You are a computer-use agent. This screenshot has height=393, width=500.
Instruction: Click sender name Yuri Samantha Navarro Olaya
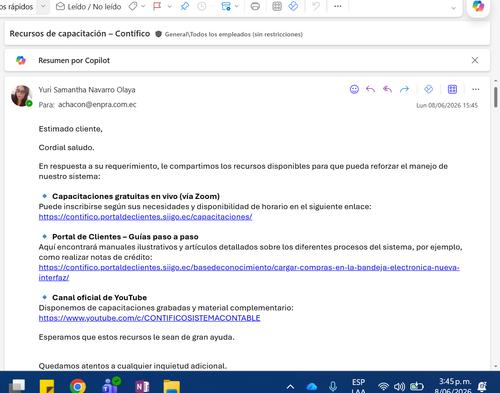[87, 90]
